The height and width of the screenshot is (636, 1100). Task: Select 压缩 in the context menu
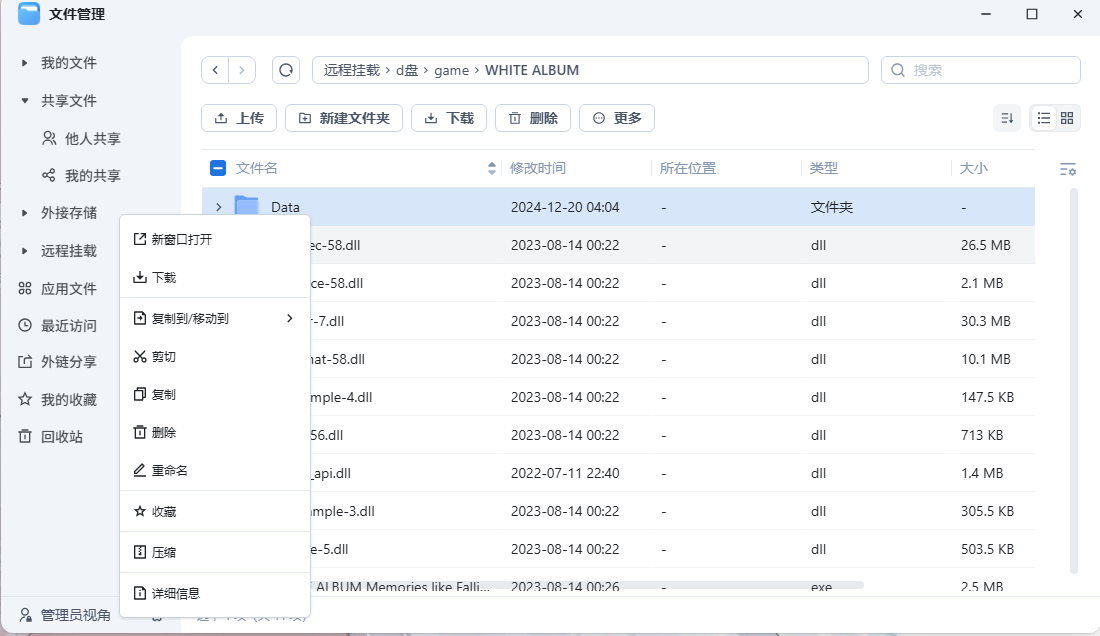[x=163, y=552]
